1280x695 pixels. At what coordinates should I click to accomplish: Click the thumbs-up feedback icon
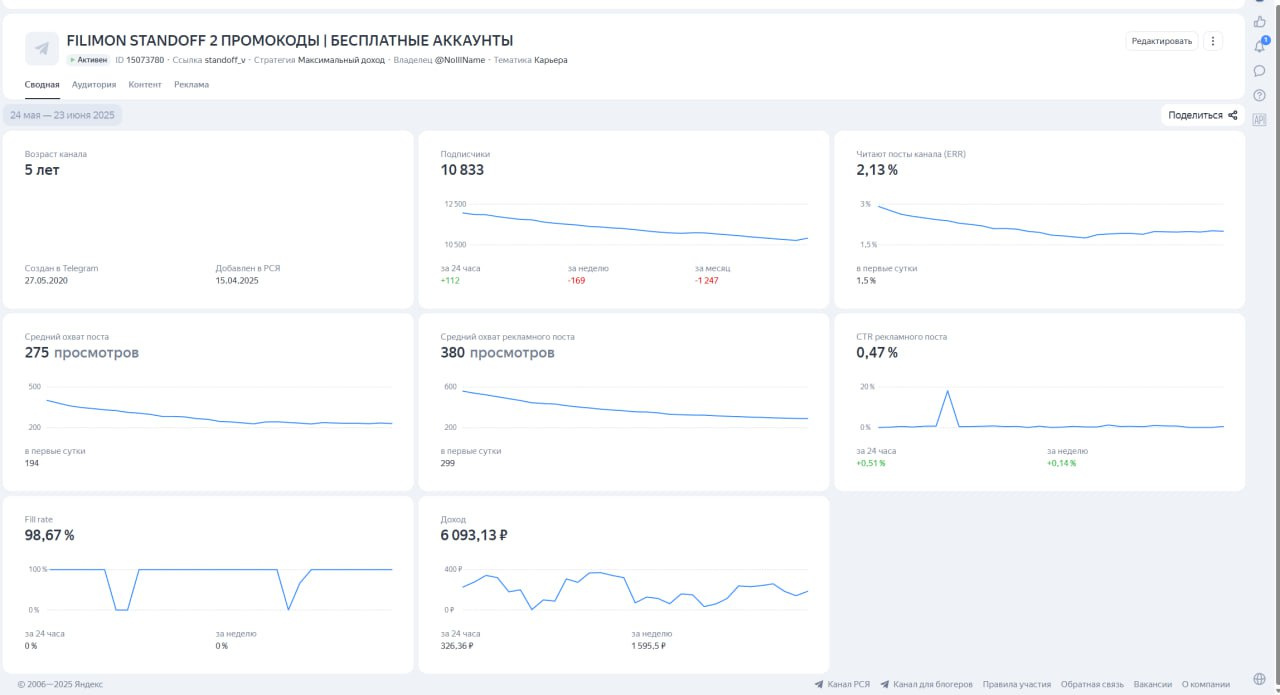[x=1259, y=21]
